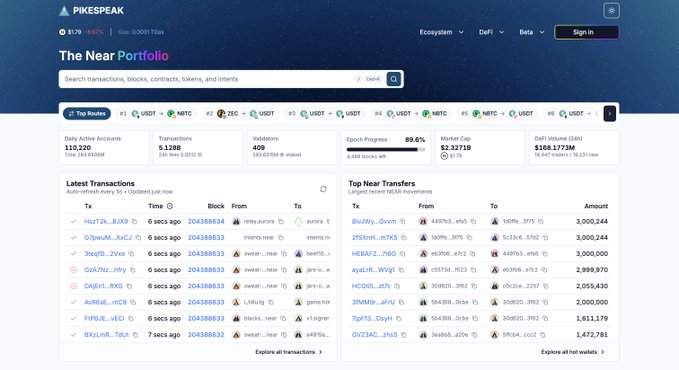Image resolution: width=679 pixels, height=370 pixels.
Task: Copy transfer hash 7jpFf3...DsyH
Action: (398, 318)
